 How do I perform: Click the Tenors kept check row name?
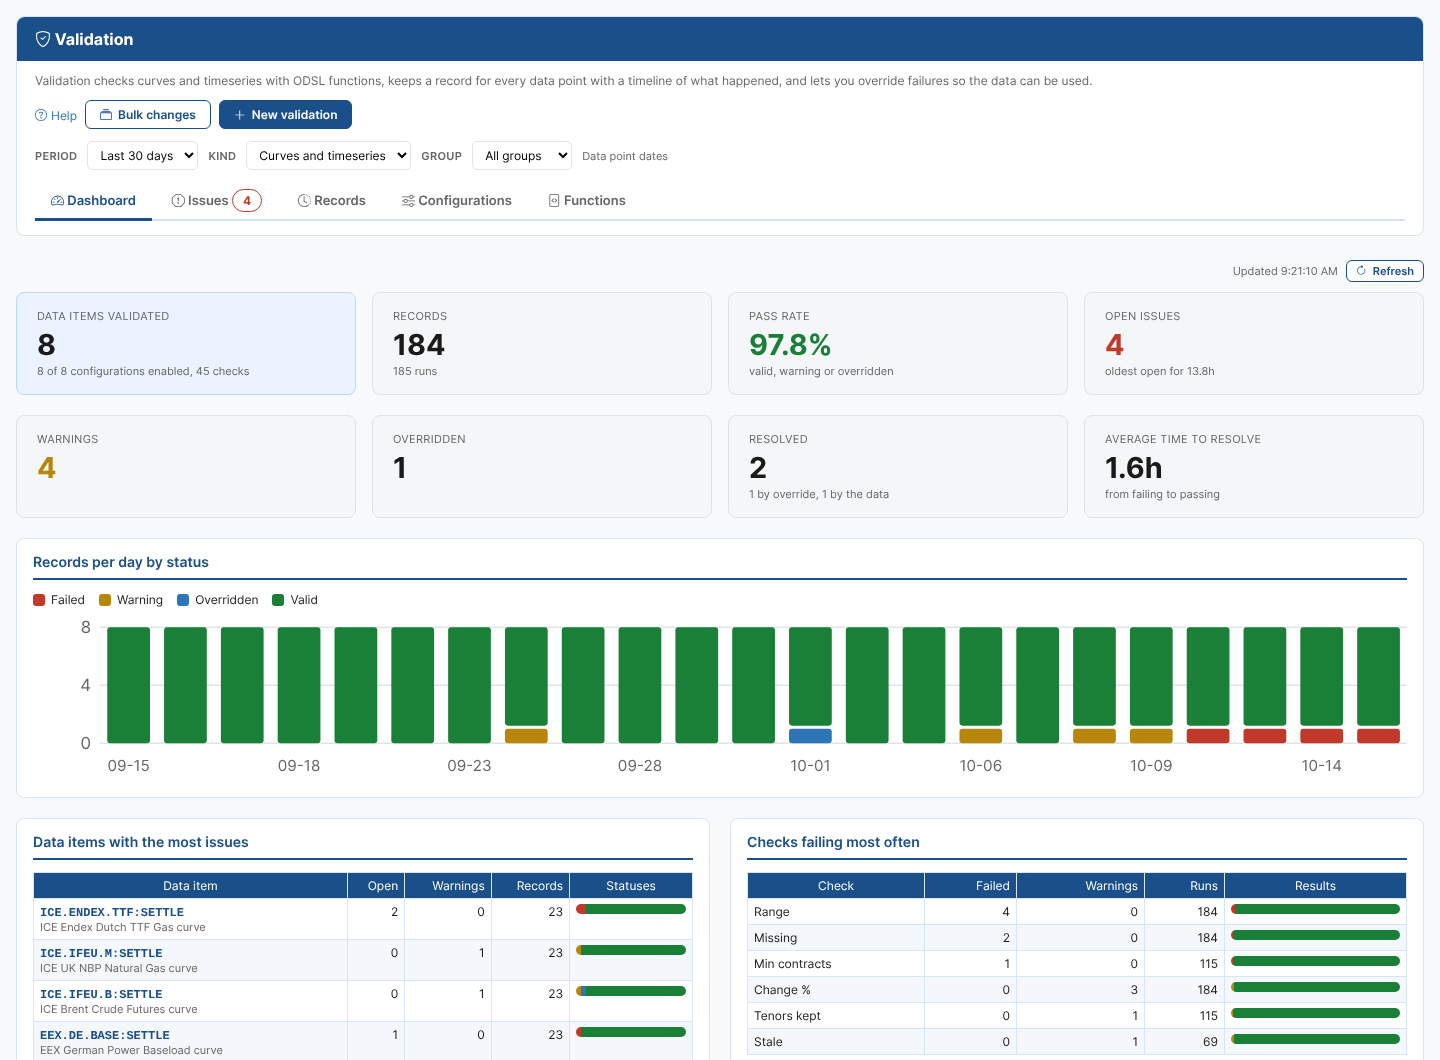[x=787, y=1016]
